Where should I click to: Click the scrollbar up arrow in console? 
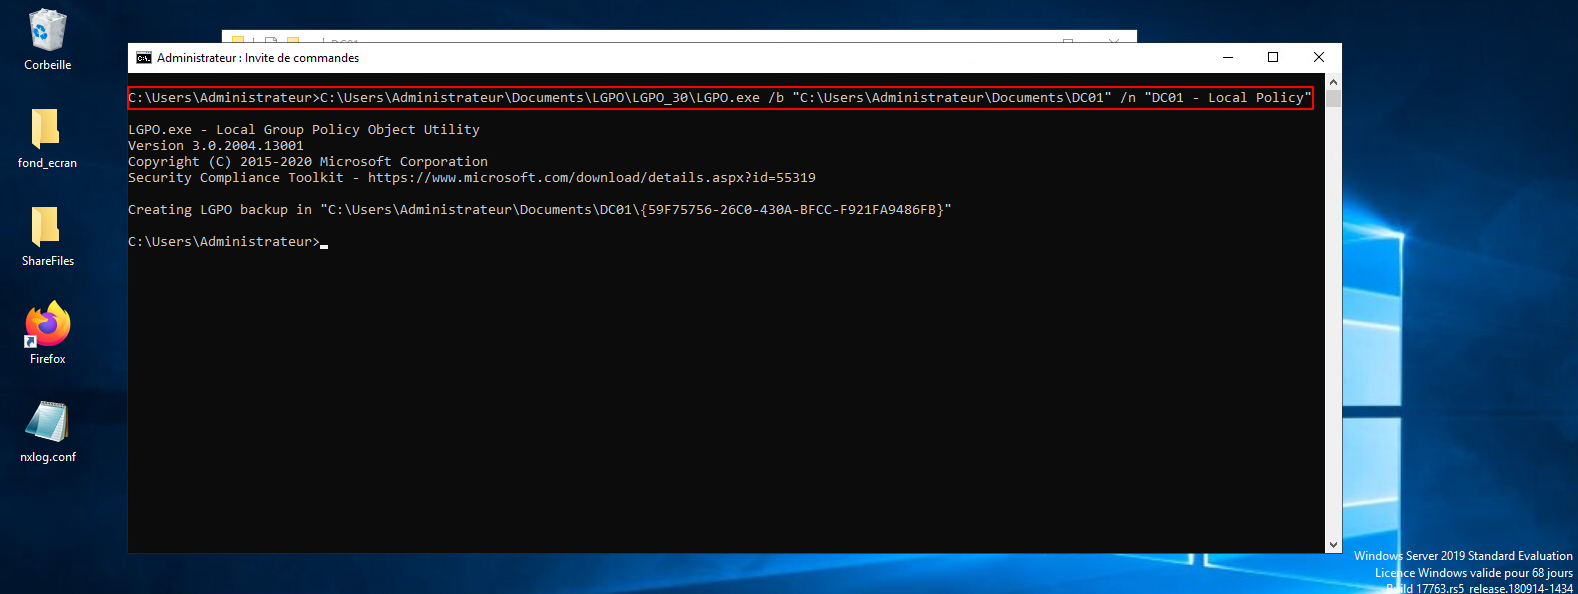click(1333, 82)
